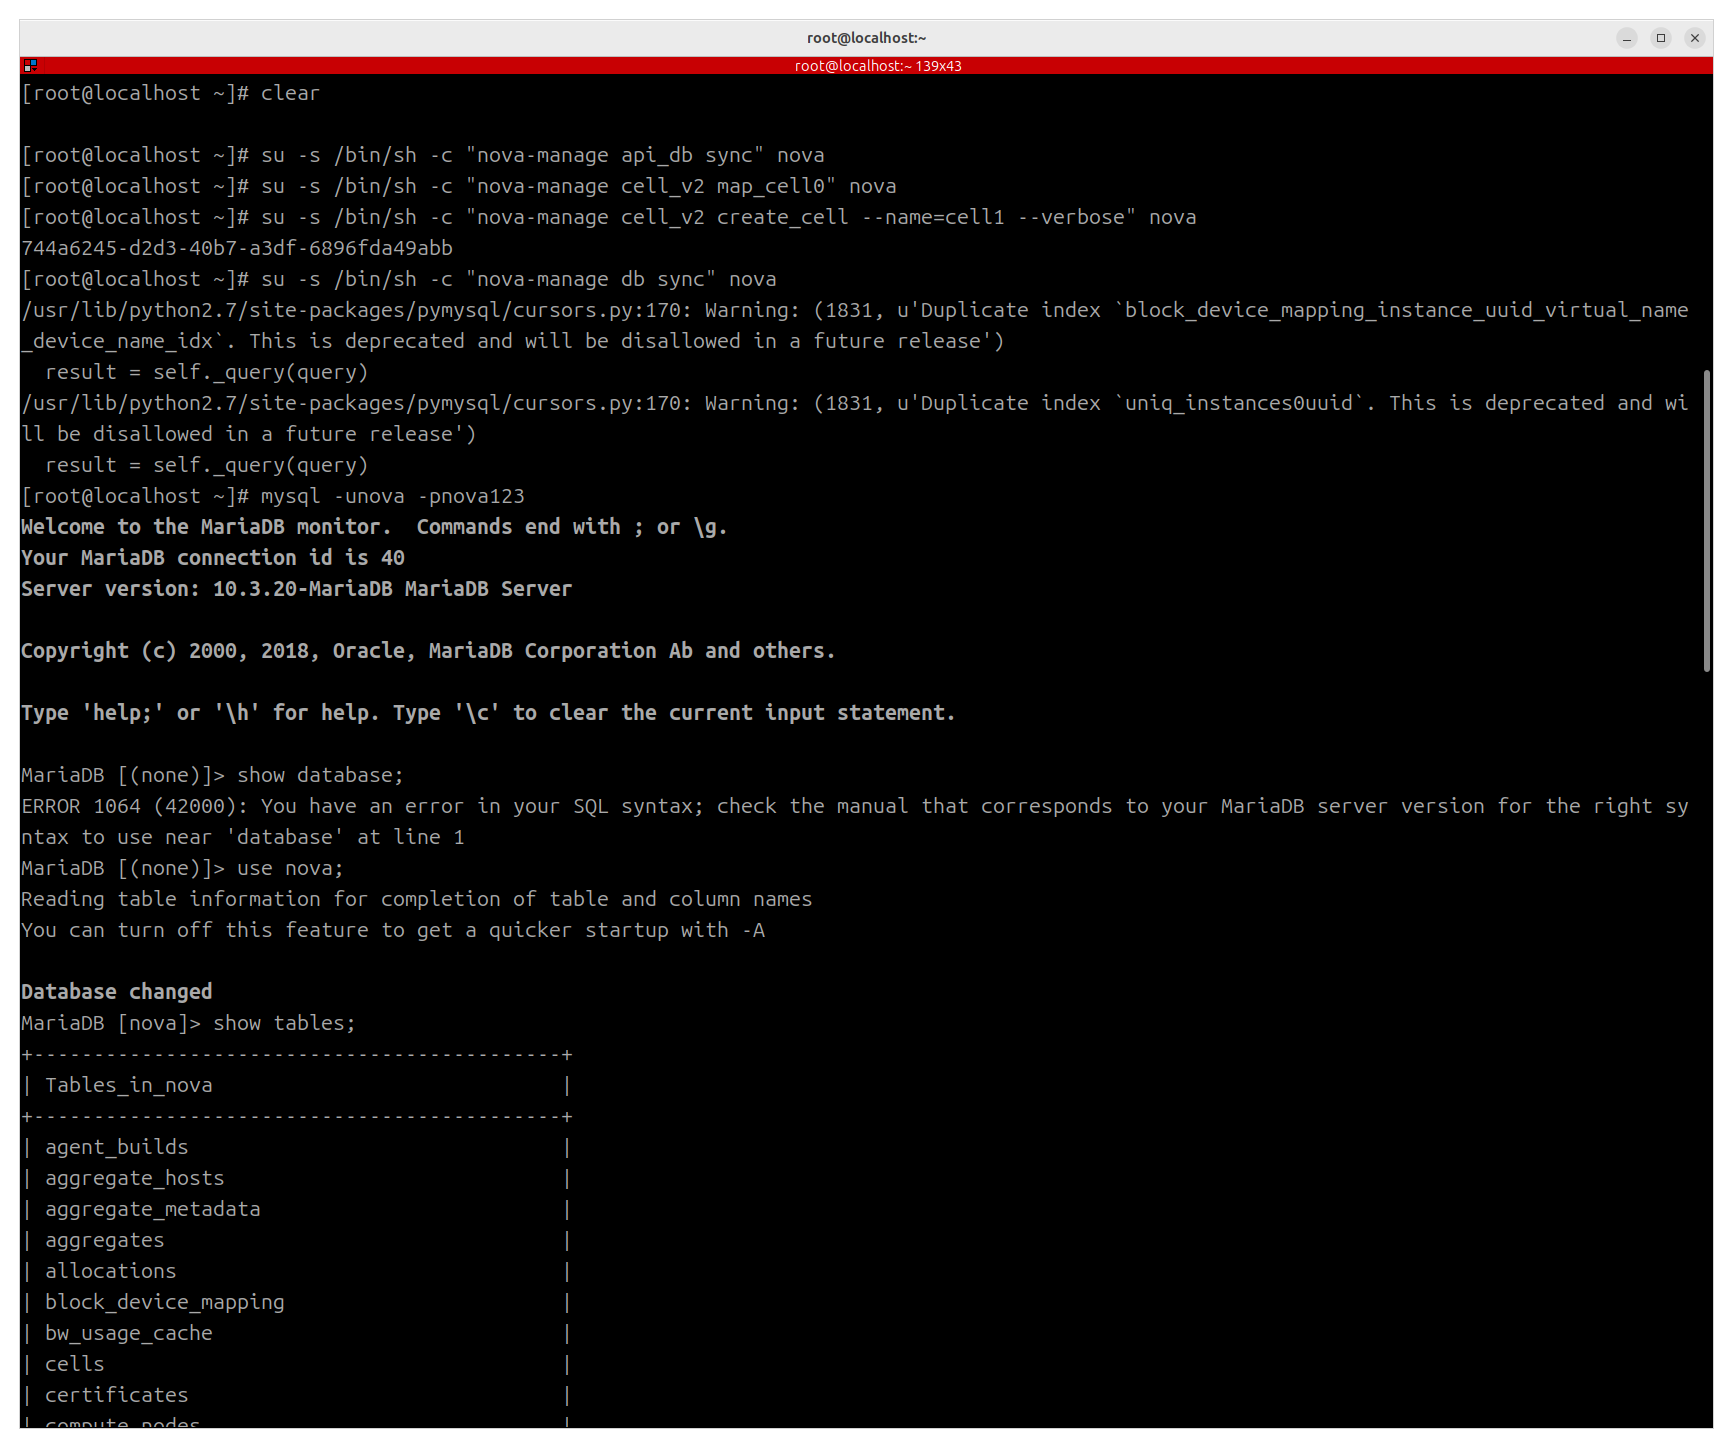The image size is (1733, 1448).
Task: Click the 'show tables;' command
Action: pyautogui.click(x=284, y=1023)
